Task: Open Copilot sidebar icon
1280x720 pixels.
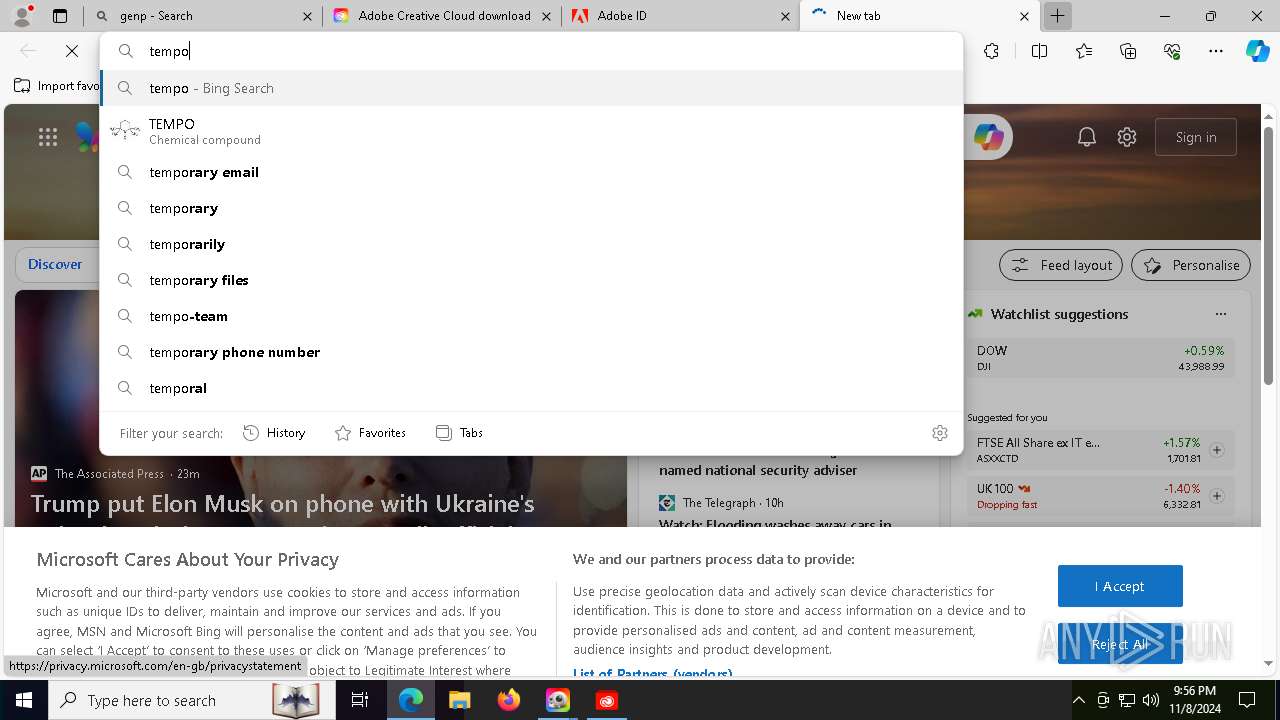Action: [1257, 51]
